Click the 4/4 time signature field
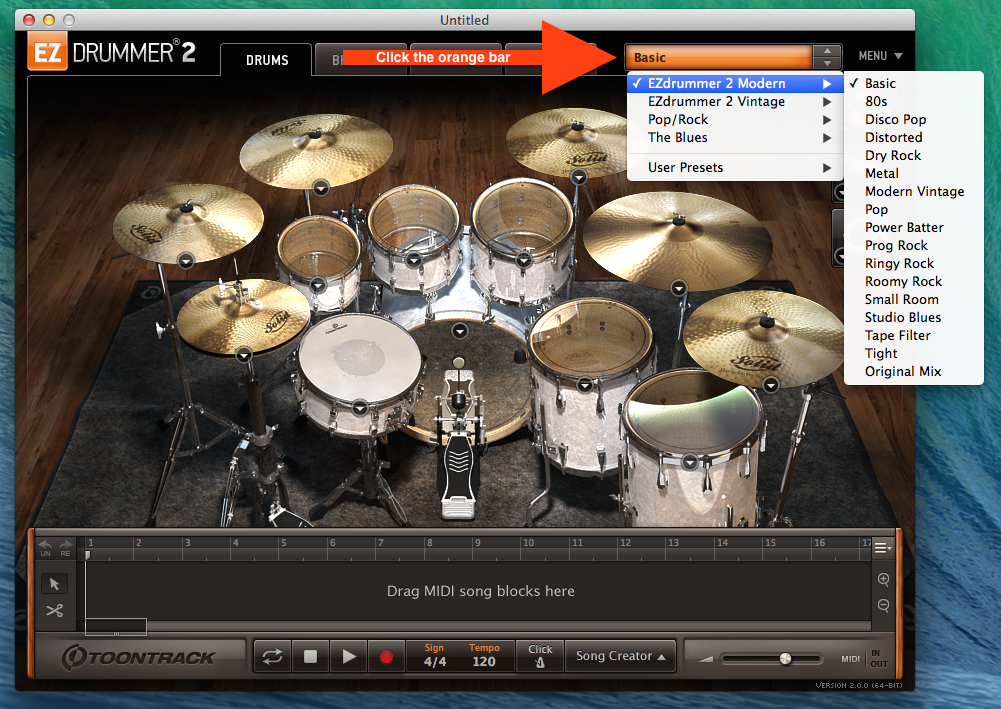This screenshot has height=709, width=1001. tap(435, 656)
